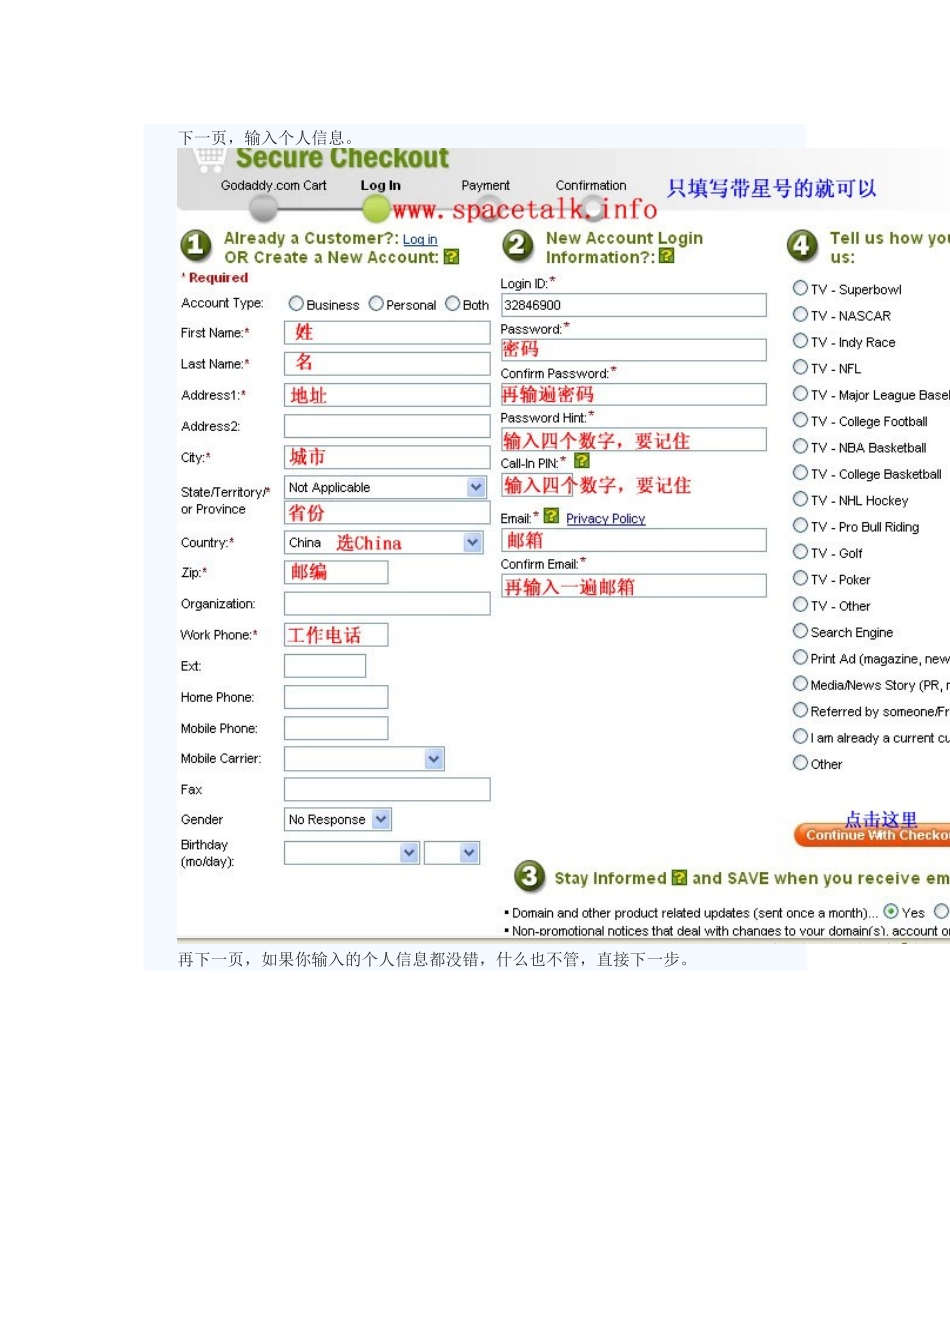Choose TV - Golf option
This screenshot has height=1344, width=950.
point(800,552)
